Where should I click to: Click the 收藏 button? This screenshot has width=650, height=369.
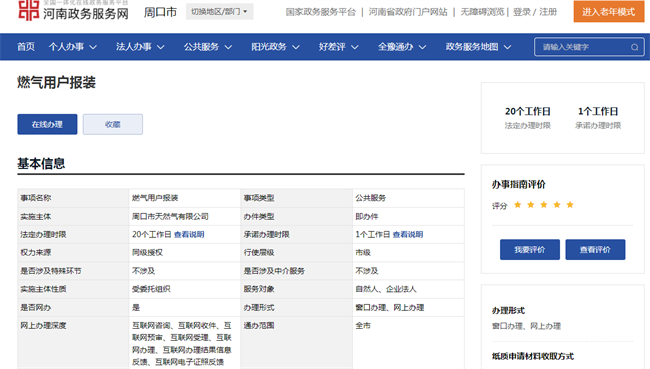(x=113, y=124)
